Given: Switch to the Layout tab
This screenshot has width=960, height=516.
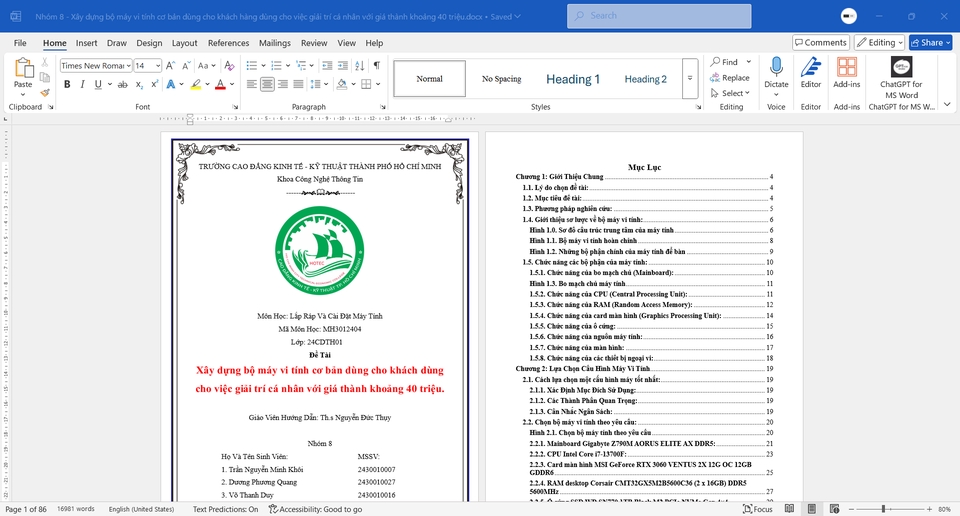Looking at the screenshot, I should pyautogui.click(x=184, y=43).
